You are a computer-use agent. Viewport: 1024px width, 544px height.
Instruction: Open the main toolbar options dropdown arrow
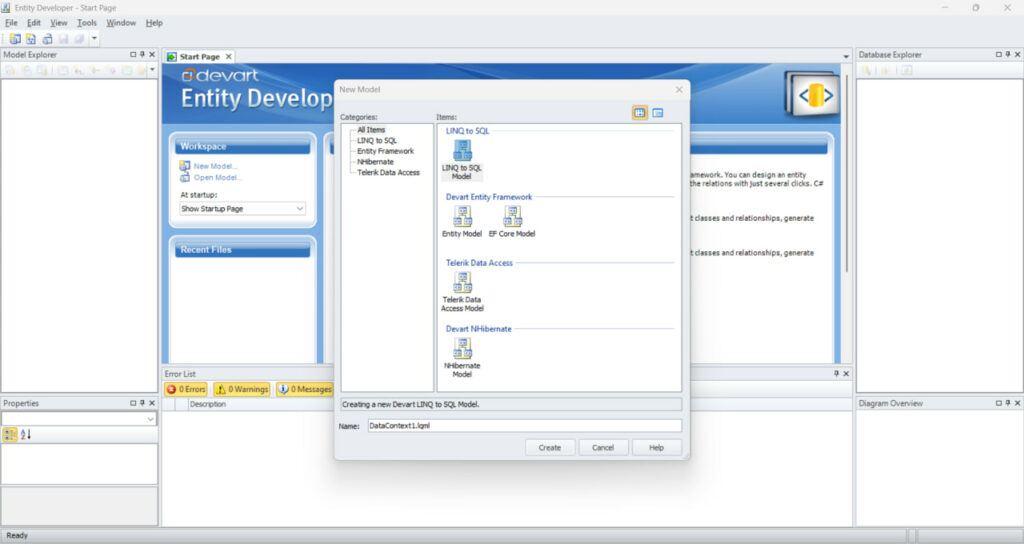point(94,39)
